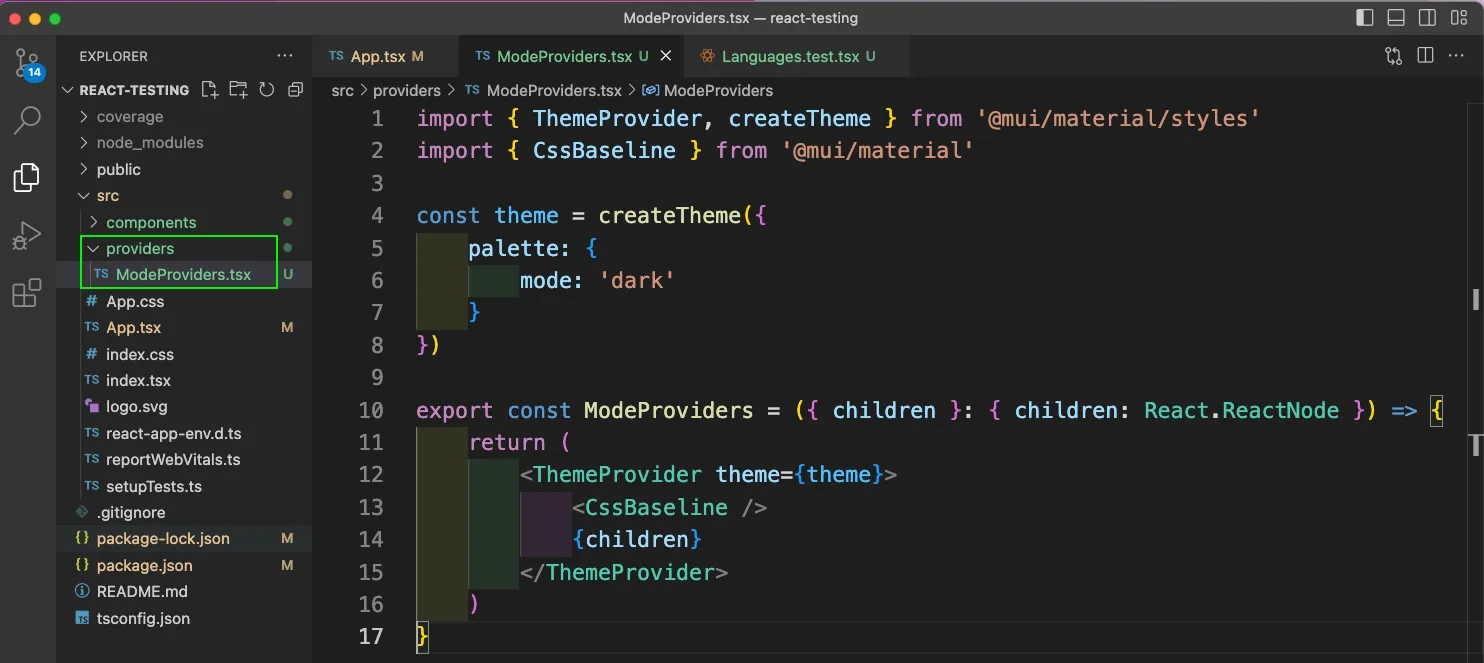1484x663 pixels.
Task: Open logo.svg file
Action: click(x=137, y=407)
